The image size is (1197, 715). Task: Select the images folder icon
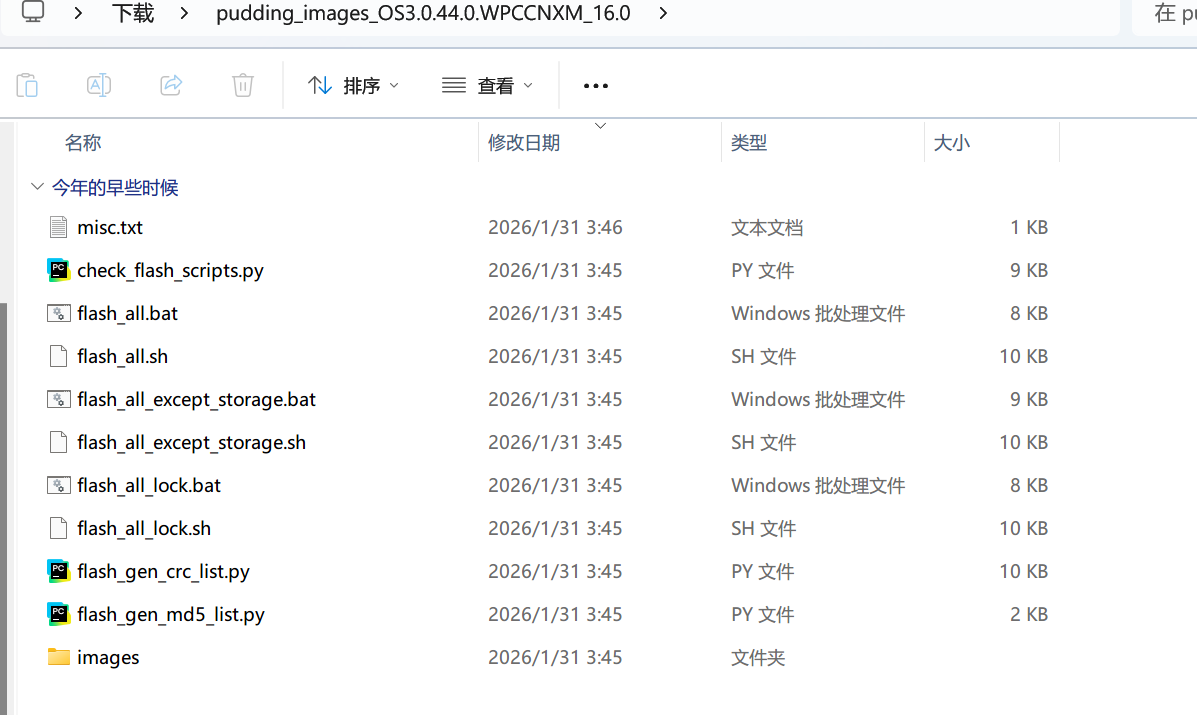pos(59,657)
